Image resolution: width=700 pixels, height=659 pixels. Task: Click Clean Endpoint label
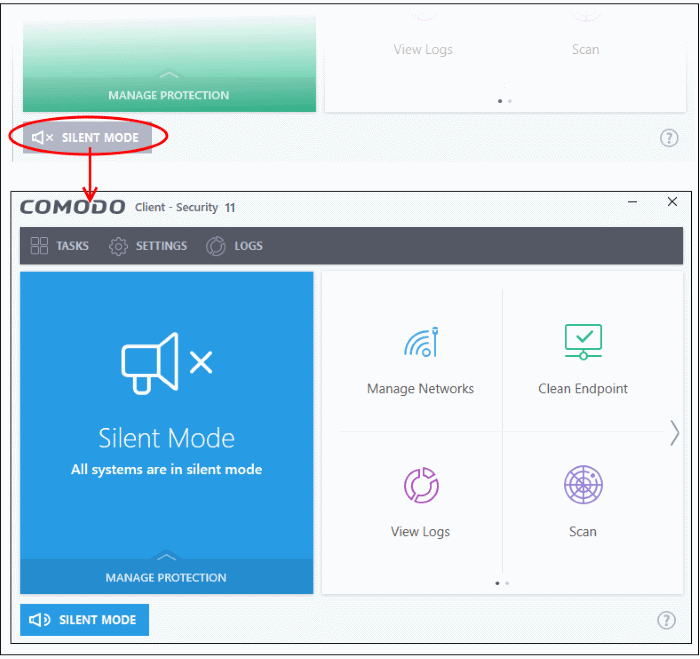click(x=583, y=389)
